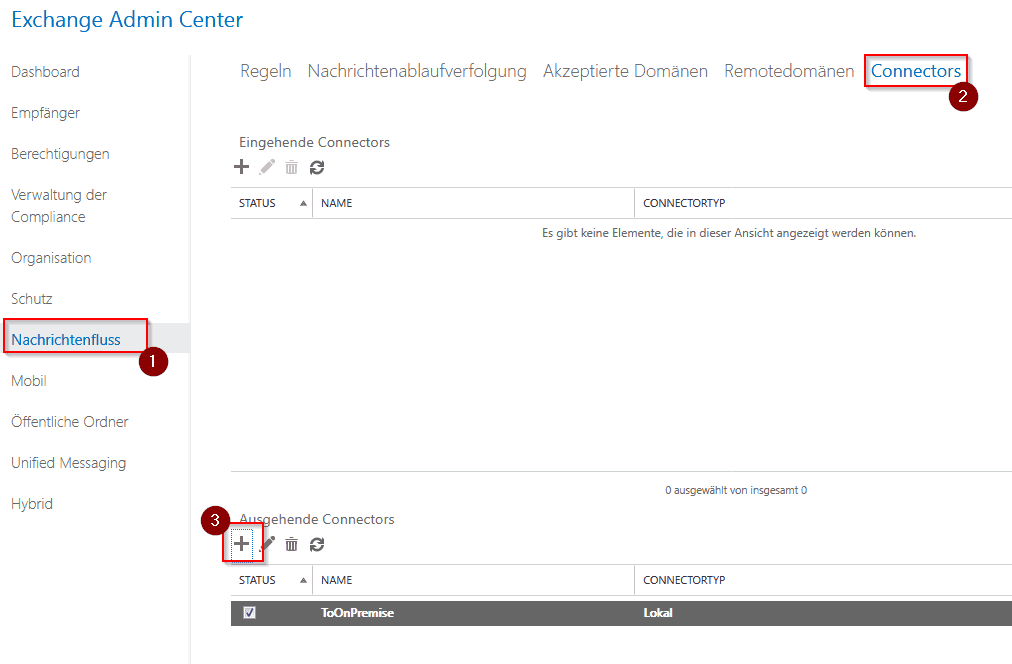Switch to Nachrichtenablaufverfolgung tab
Screen dimensions: 1012x664
point(417,71)
